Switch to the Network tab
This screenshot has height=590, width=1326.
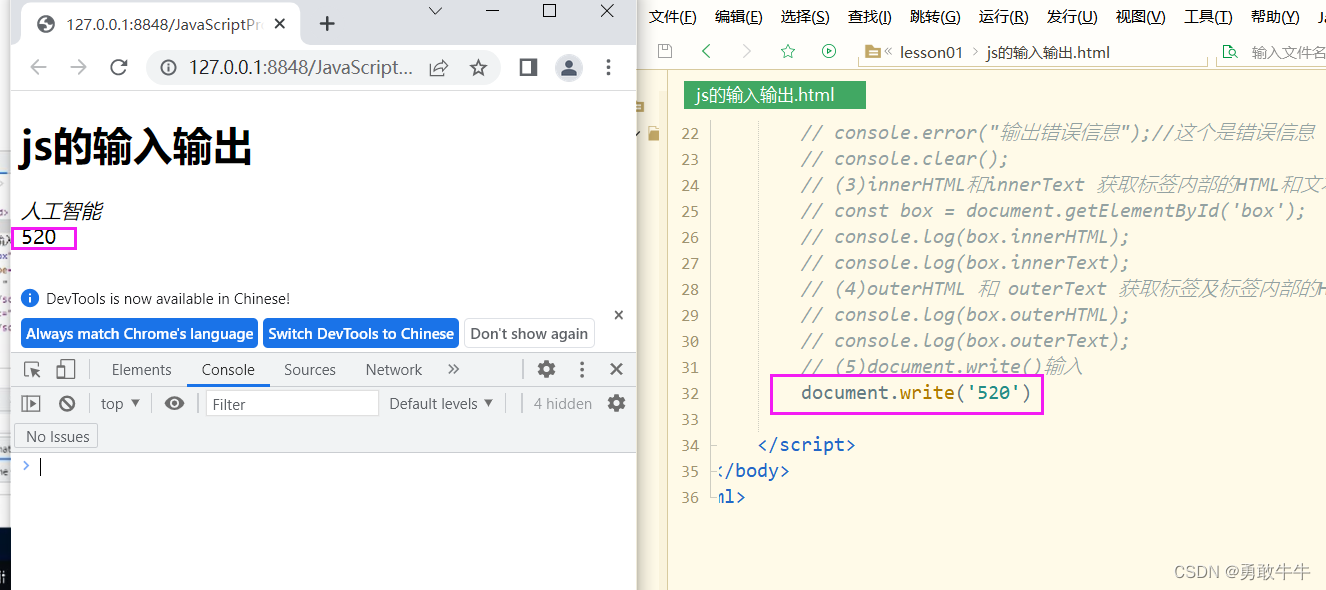[x=394, y=369]
